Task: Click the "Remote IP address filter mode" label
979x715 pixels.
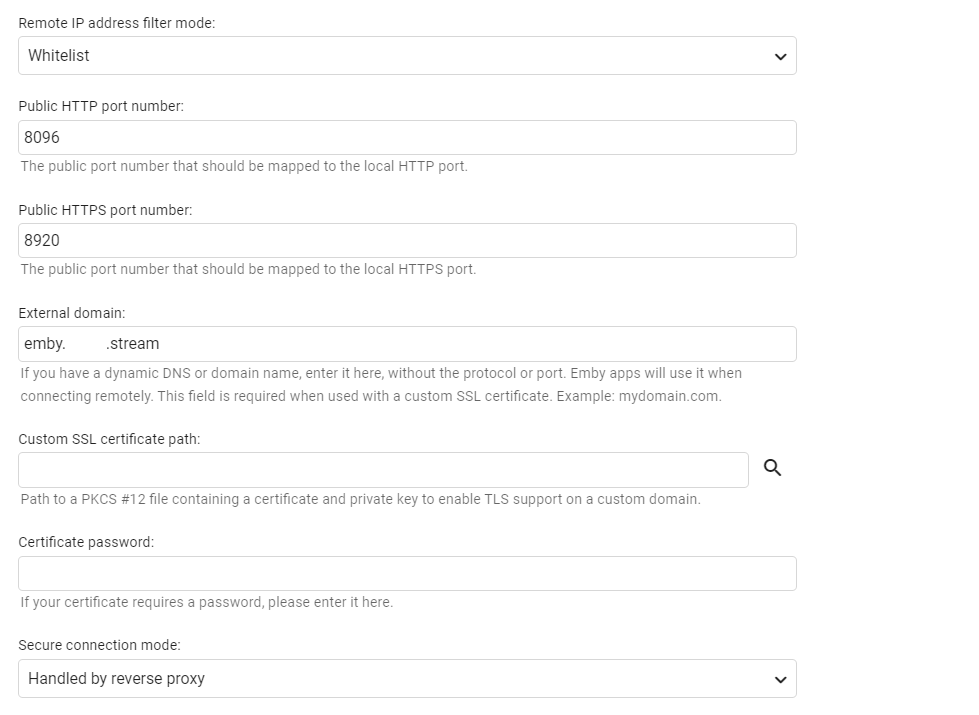Action: [x=117, y=23]
